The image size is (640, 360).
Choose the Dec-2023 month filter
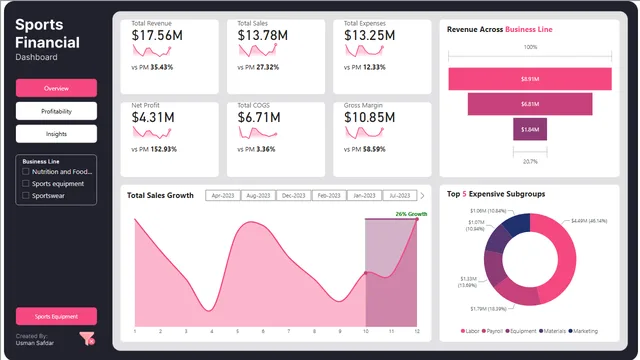coord(293,196)
